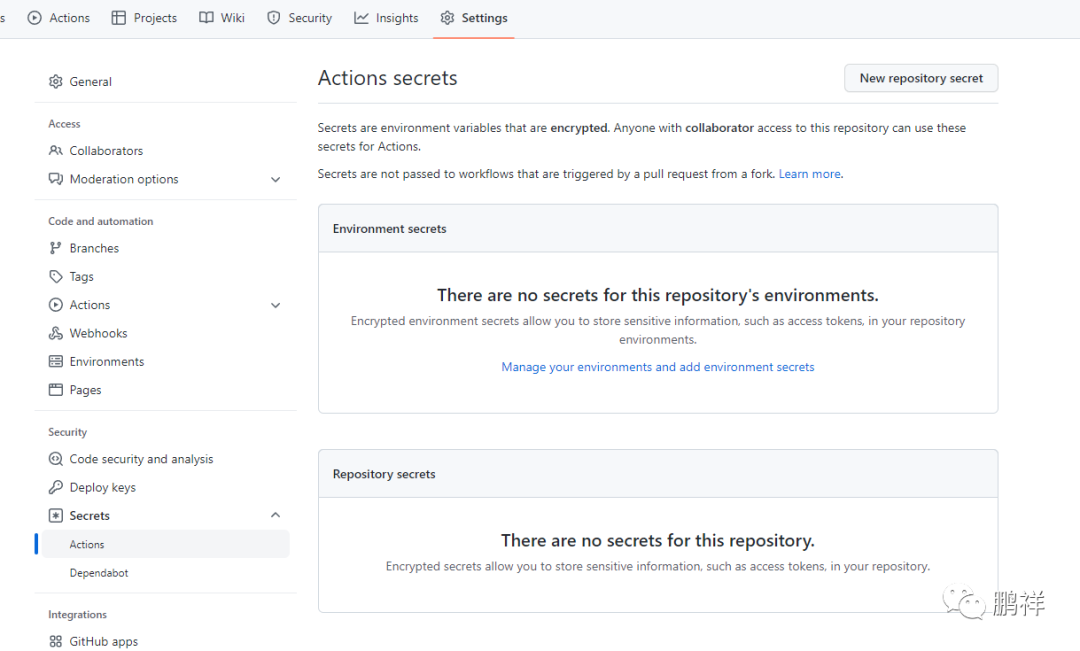Open the Projects tab
This screenshot has width=1080, height=651.
[x=144, y=18]
